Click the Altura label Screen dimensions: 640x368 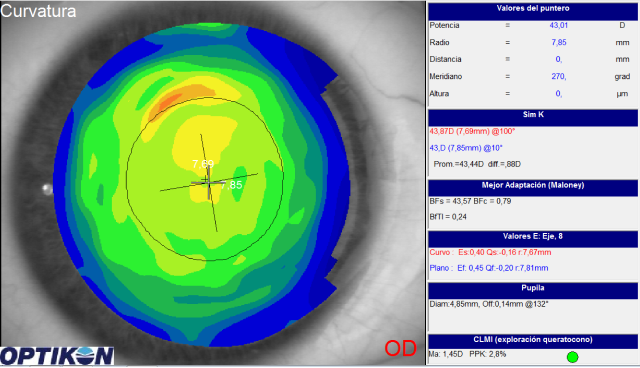(439, 93)
